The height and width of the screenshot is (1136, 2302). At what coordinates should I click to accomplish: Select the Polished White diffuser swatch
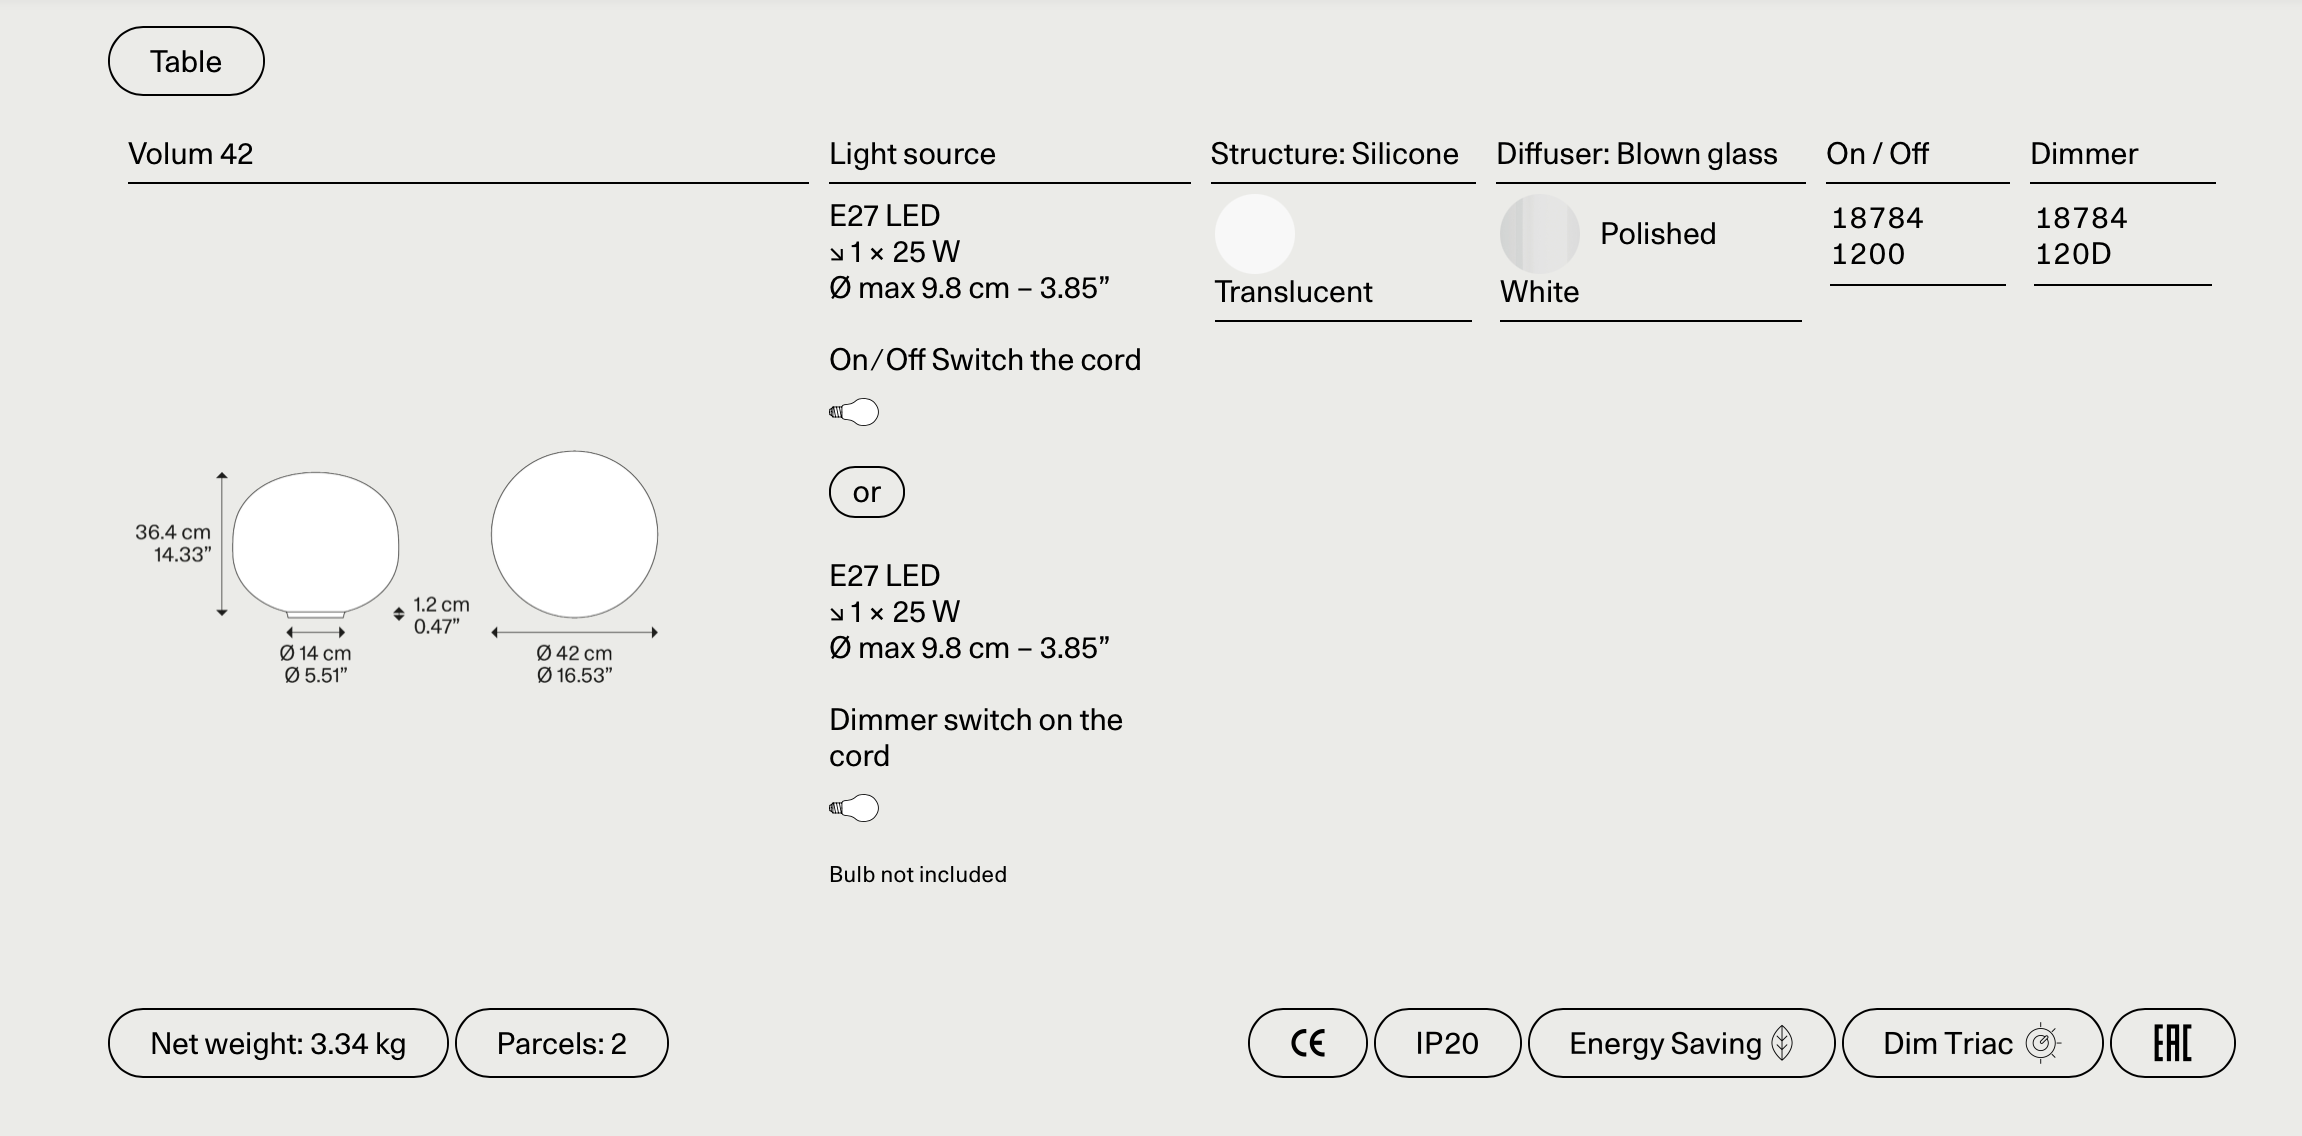click(1539, 234)
